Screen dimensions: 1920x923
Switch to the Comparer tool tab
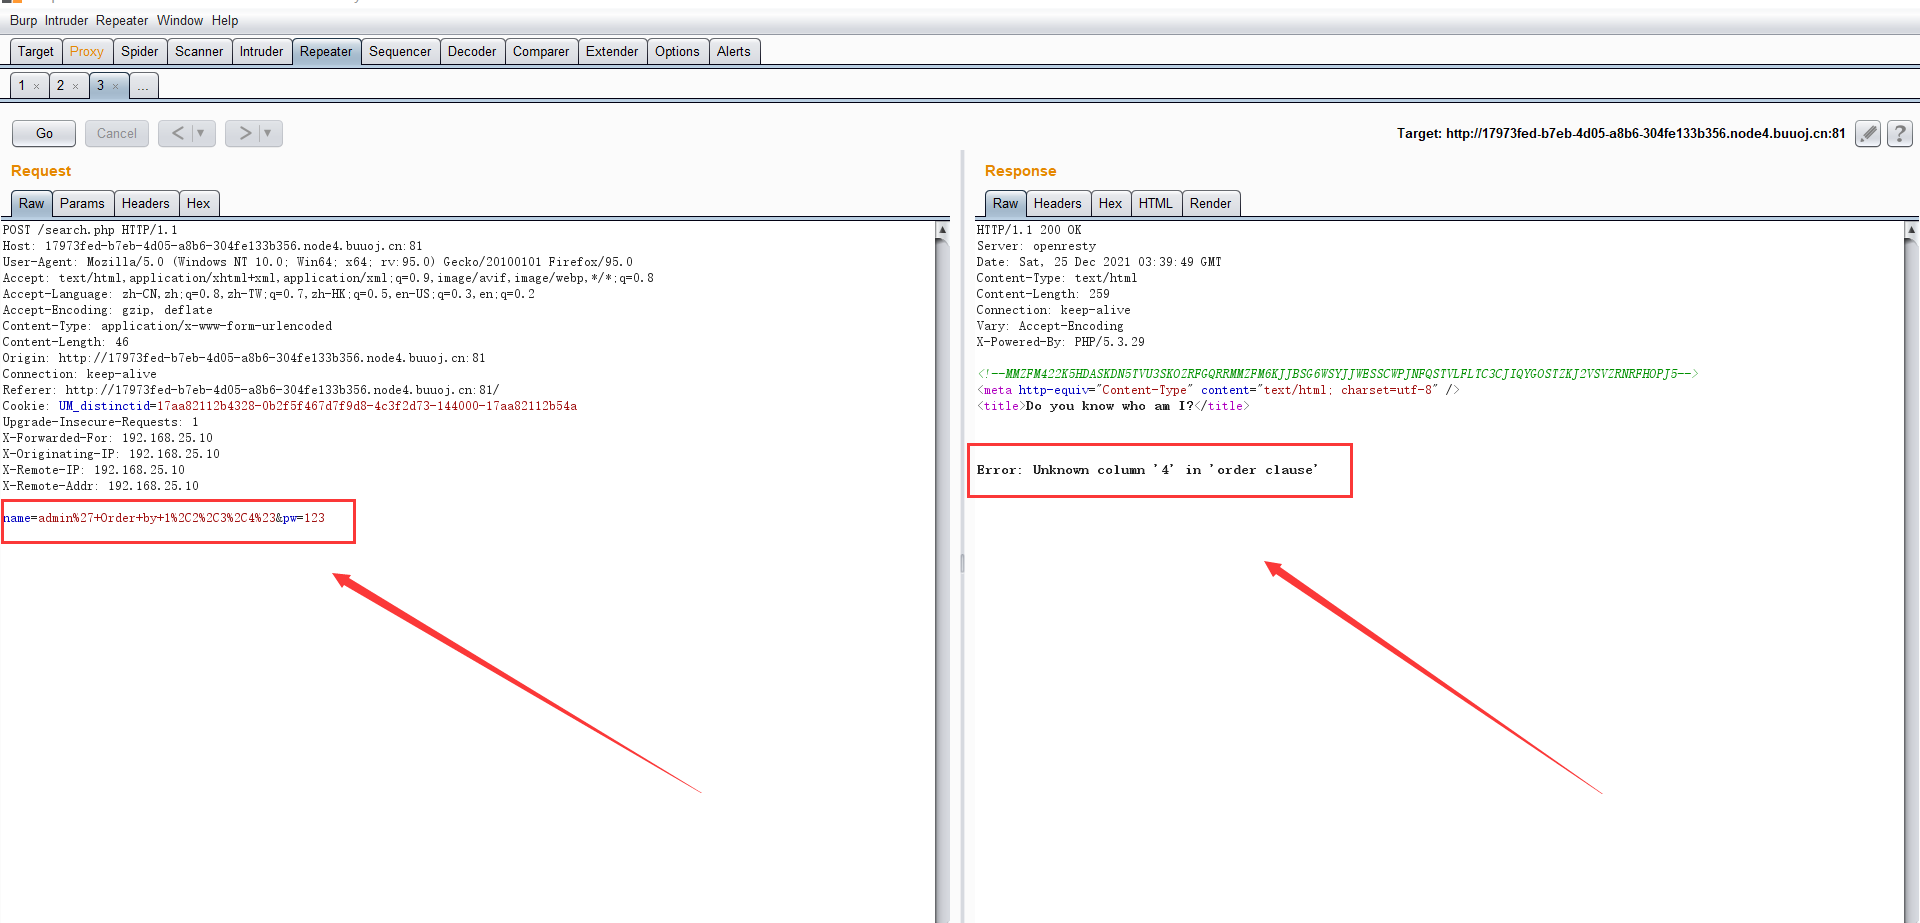(541, 51)
